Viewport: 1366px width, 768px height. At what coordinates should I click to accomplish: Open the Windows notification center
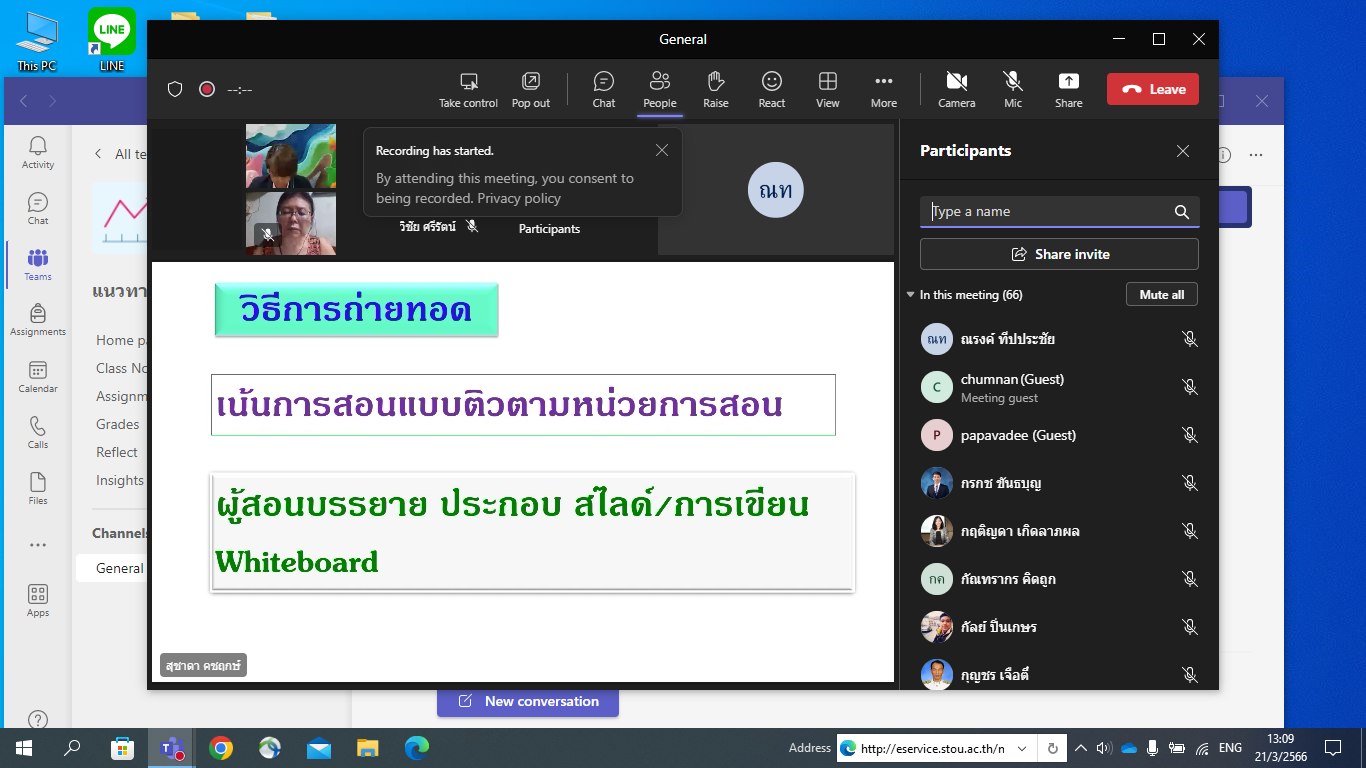(1332, 747)
